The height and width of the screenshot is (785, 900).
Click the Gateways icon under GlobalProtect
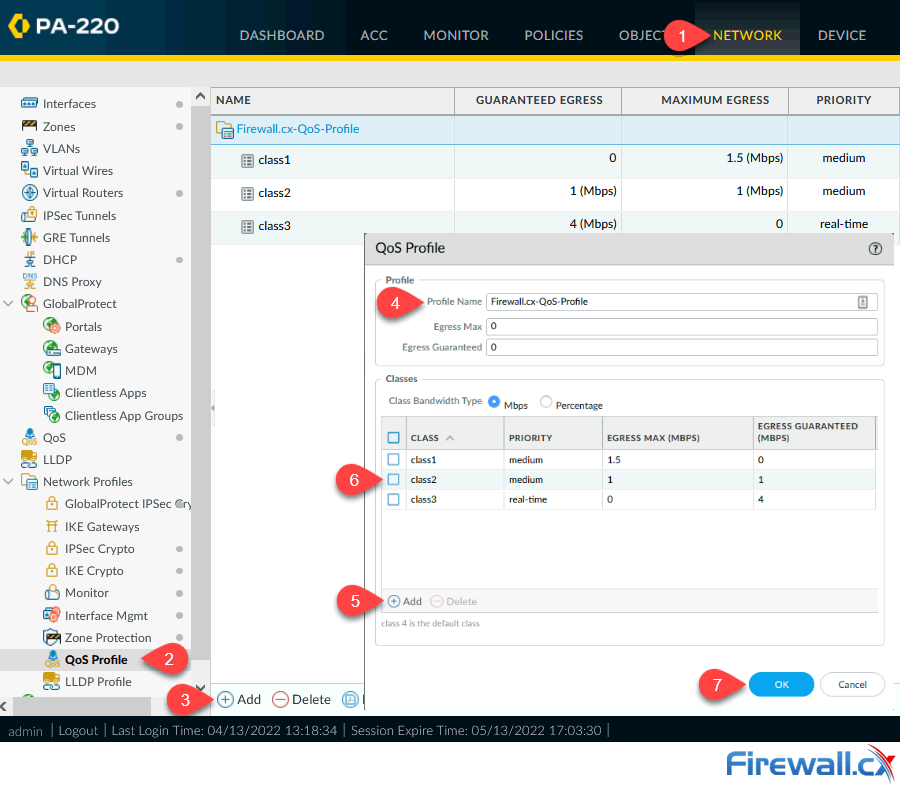[x=52, y=348]
